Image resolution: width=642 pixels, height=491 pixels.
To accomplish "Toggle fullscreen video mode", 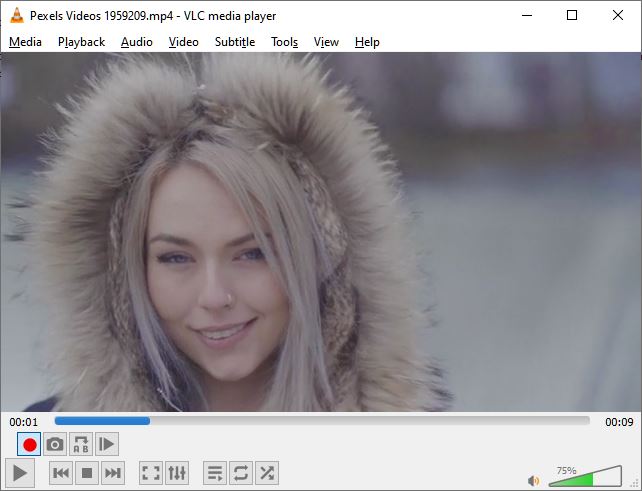I will tap(151, 473).
